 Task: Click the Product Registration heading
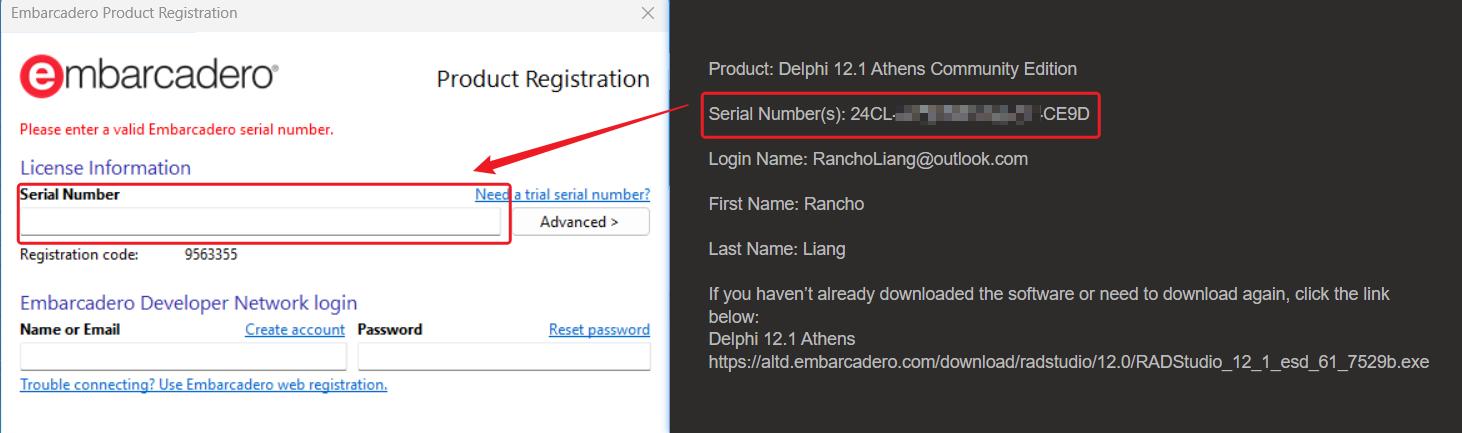point(543,79)
